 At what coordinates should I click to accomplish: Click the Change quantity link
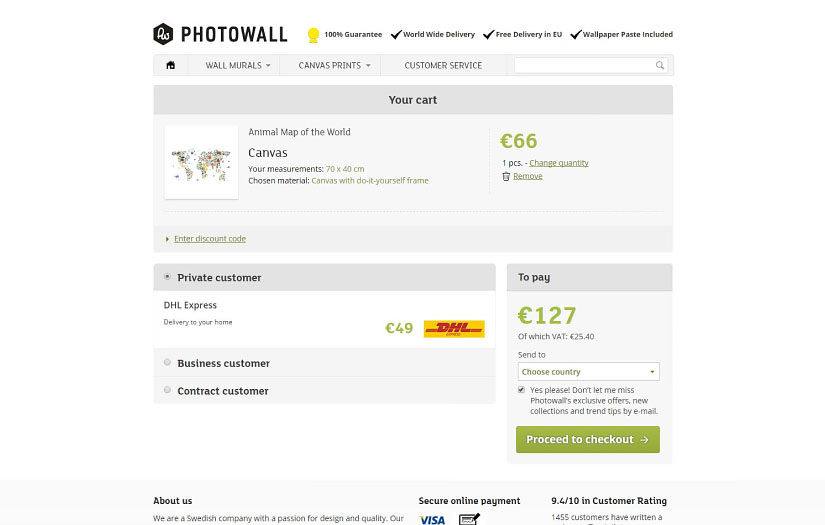tap(559, 163)
